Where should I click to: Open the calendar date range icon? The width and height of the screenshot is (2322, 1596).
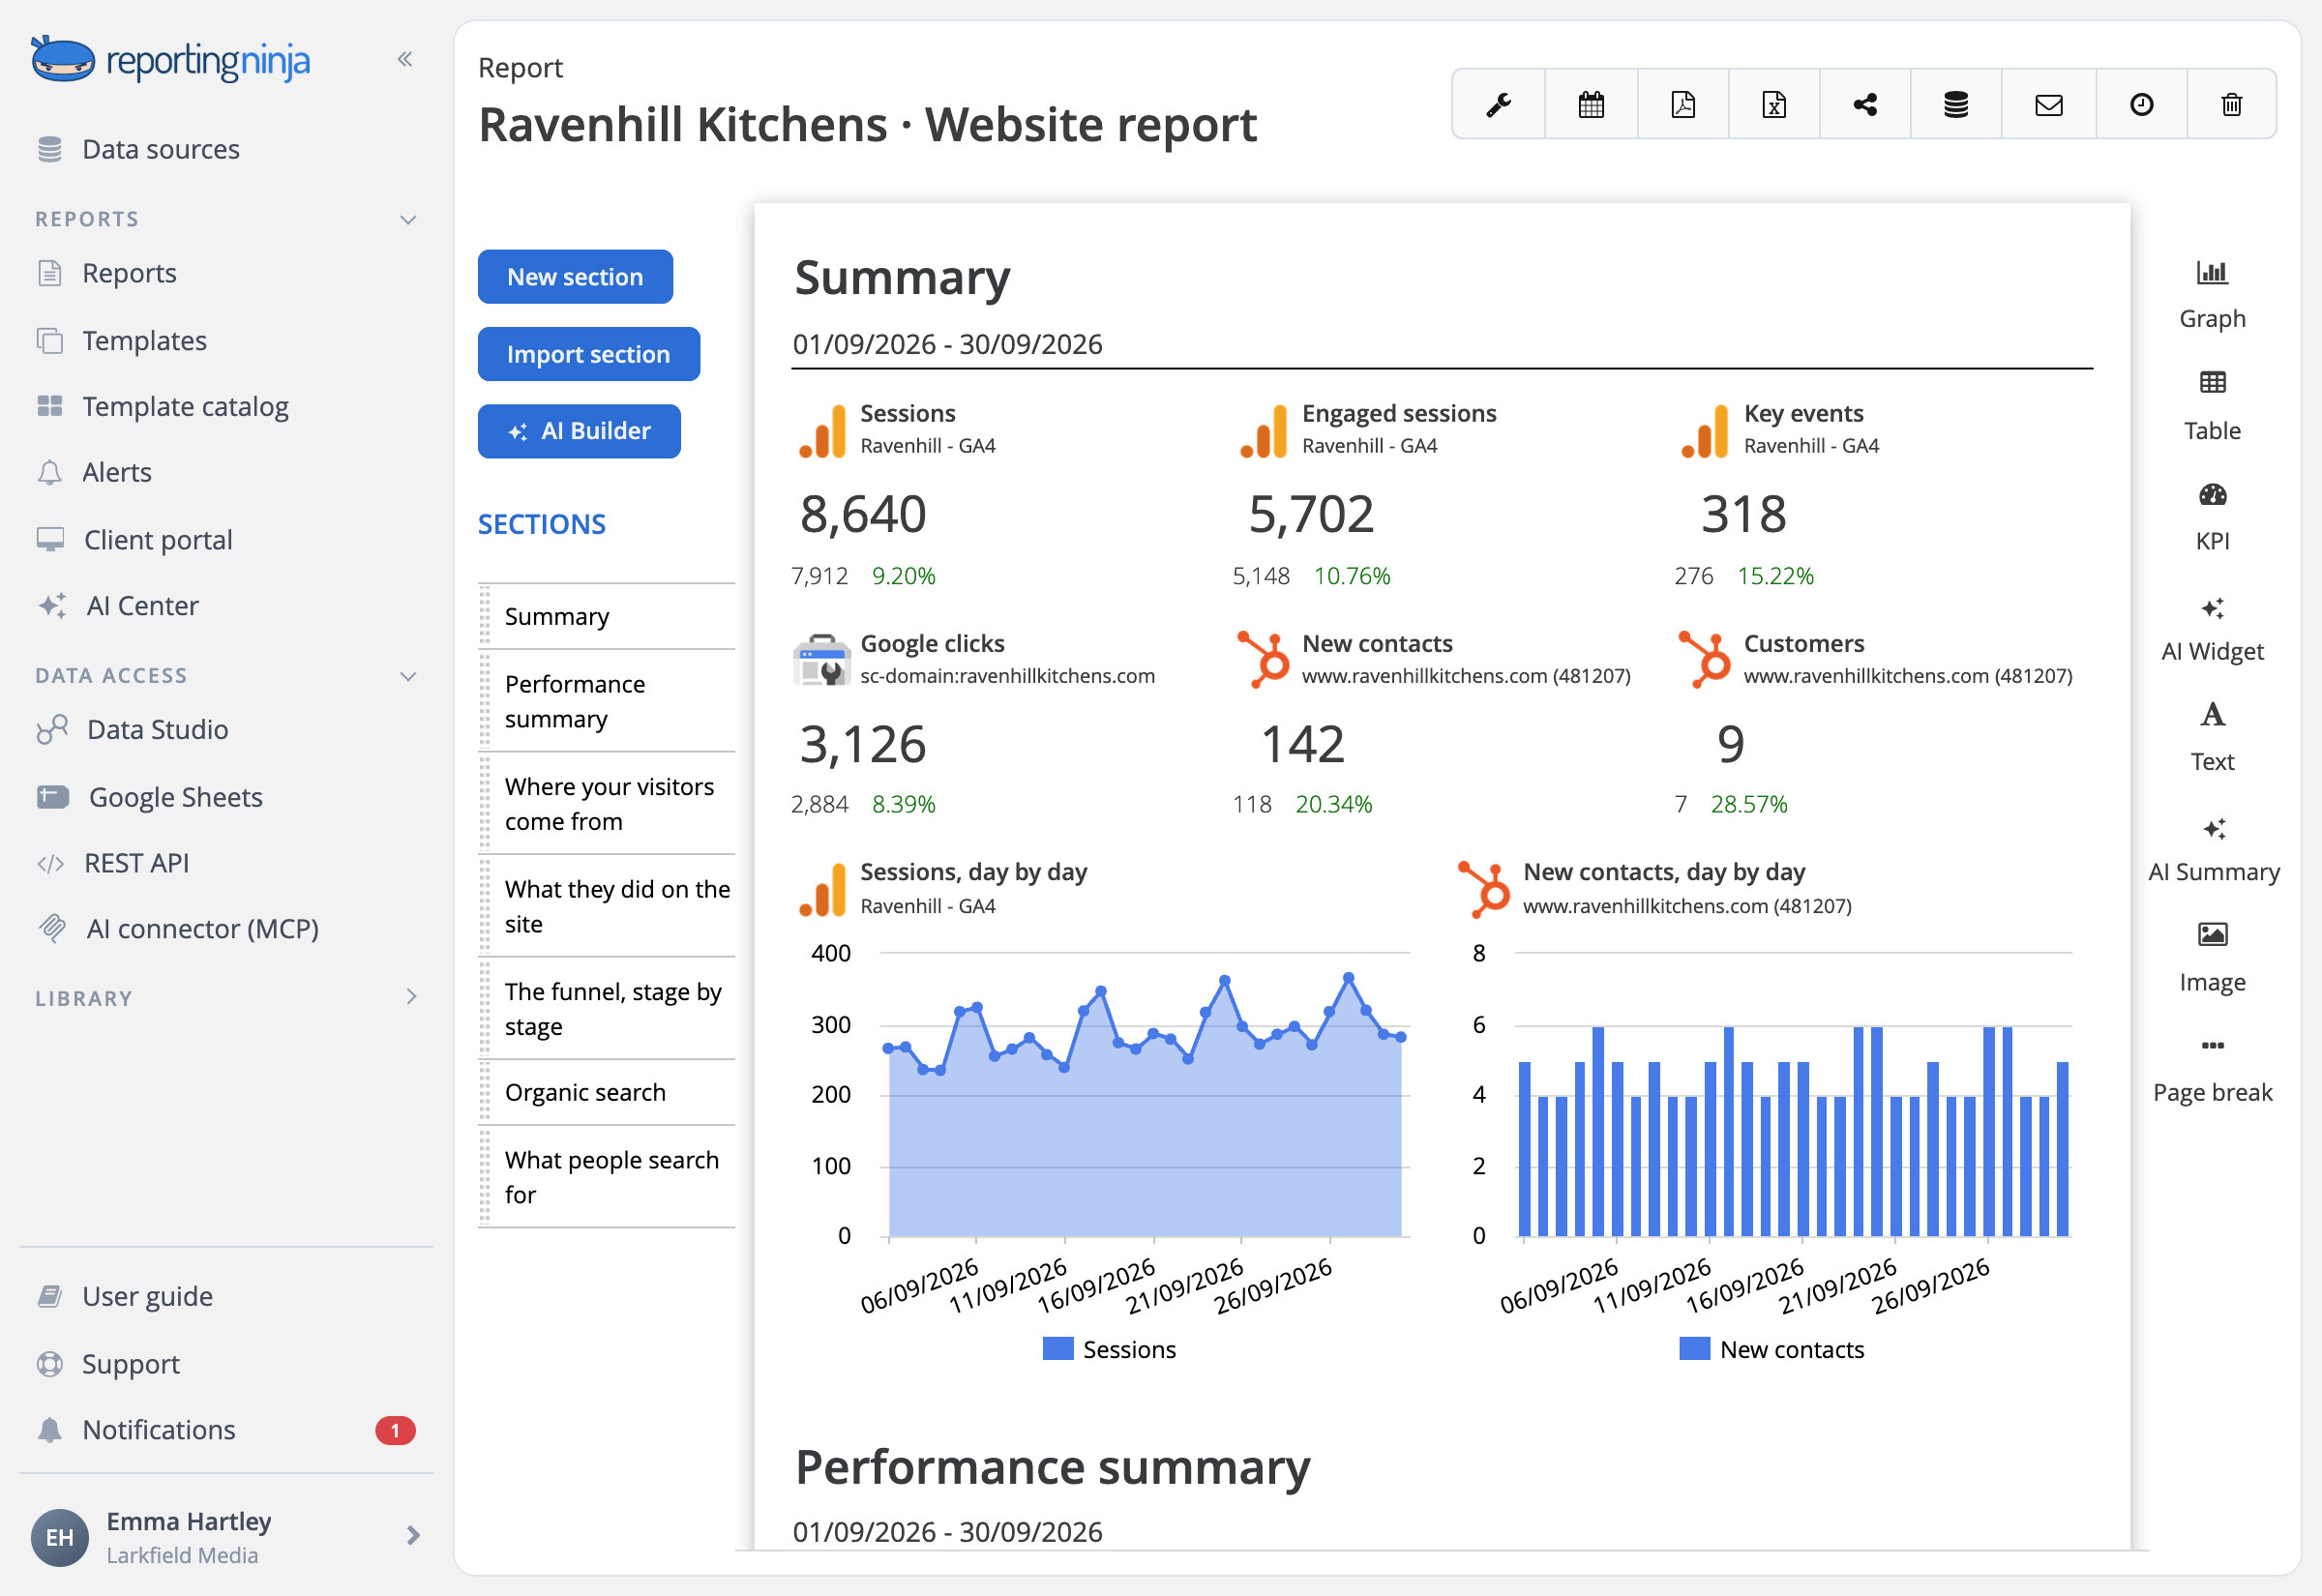point(1590,104)
